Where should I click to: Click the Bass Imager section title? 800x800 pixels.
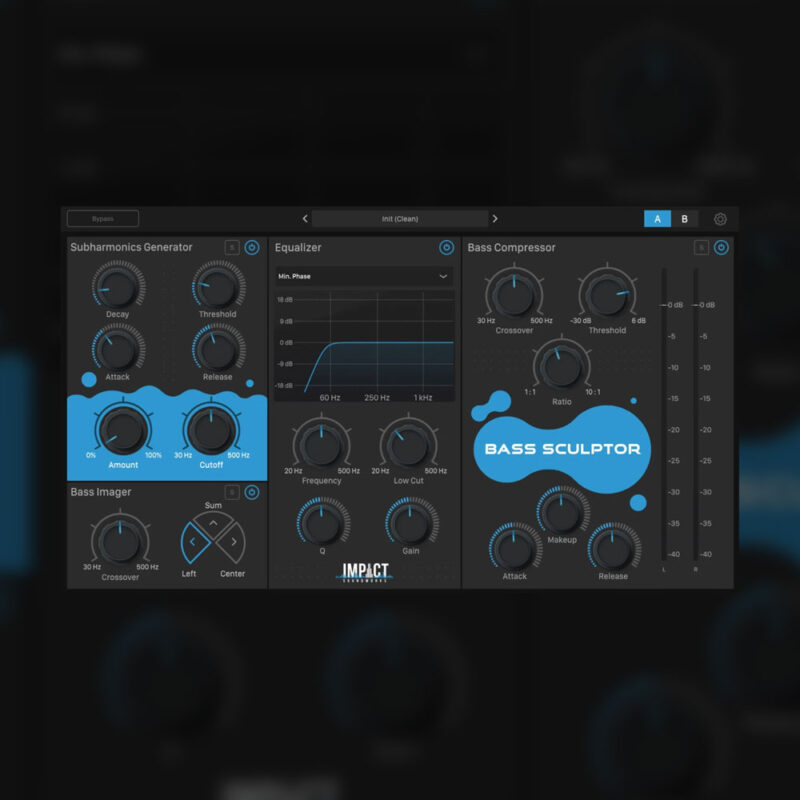click(x=101, y=492)
